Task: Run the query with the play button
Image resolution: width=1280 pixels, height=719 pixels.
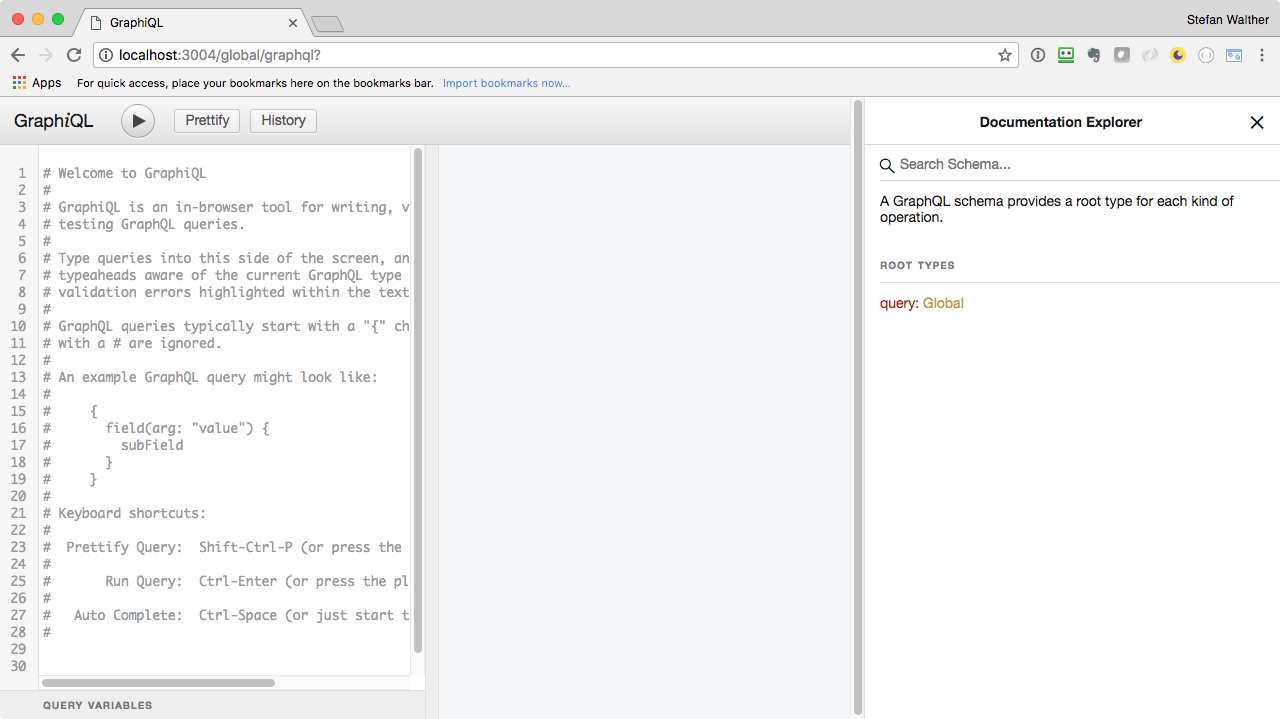Action: (138, 121)
